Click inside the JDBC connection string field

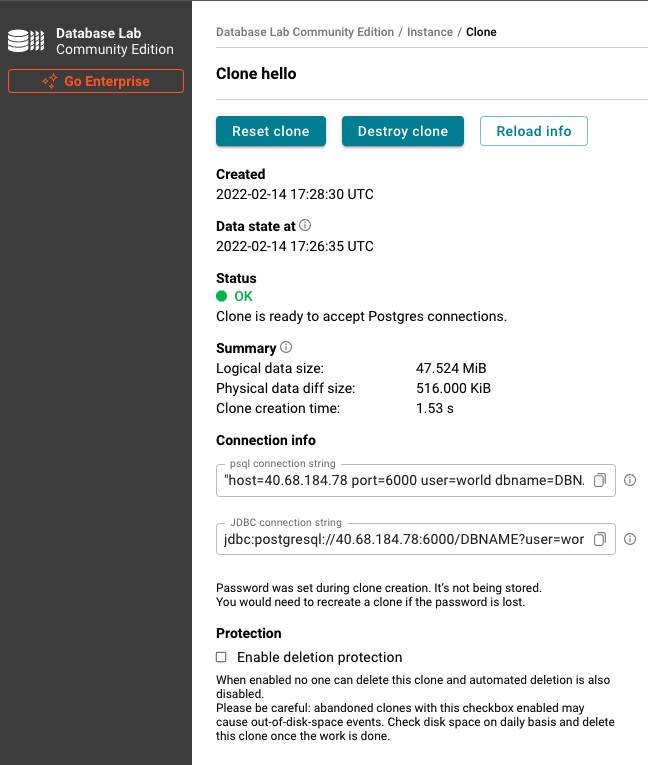tap(404, 539)
